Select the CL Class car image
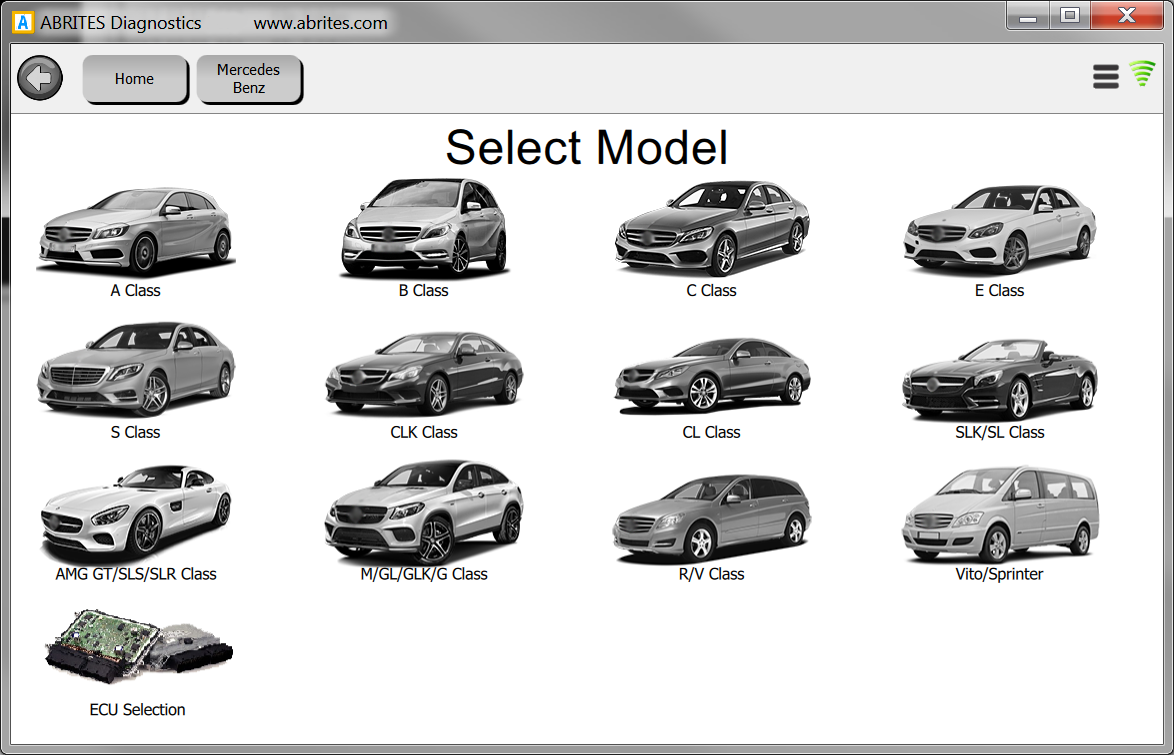Image resolution: width=1174 pixels, height=755 pixels. pyautogui.click(x=711, y=375)
